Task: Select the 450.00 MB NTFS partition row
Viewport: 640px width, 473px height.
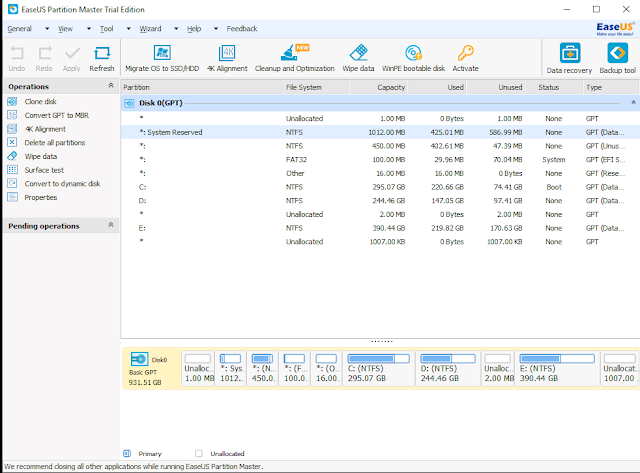Action: [x=380, y=146]
